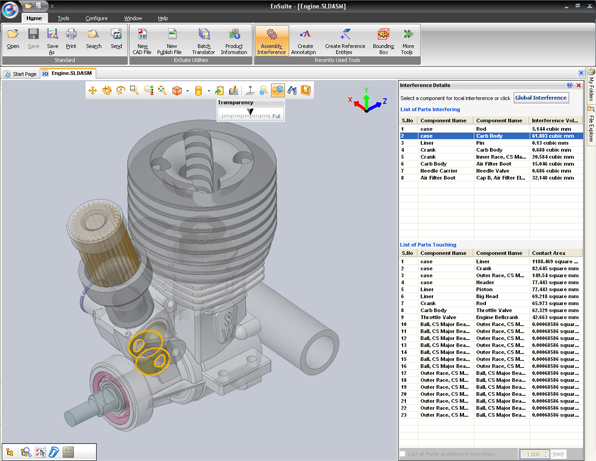Toggle the highlighted transparency mode button
The image size is (596, 461).
(278, 90)
